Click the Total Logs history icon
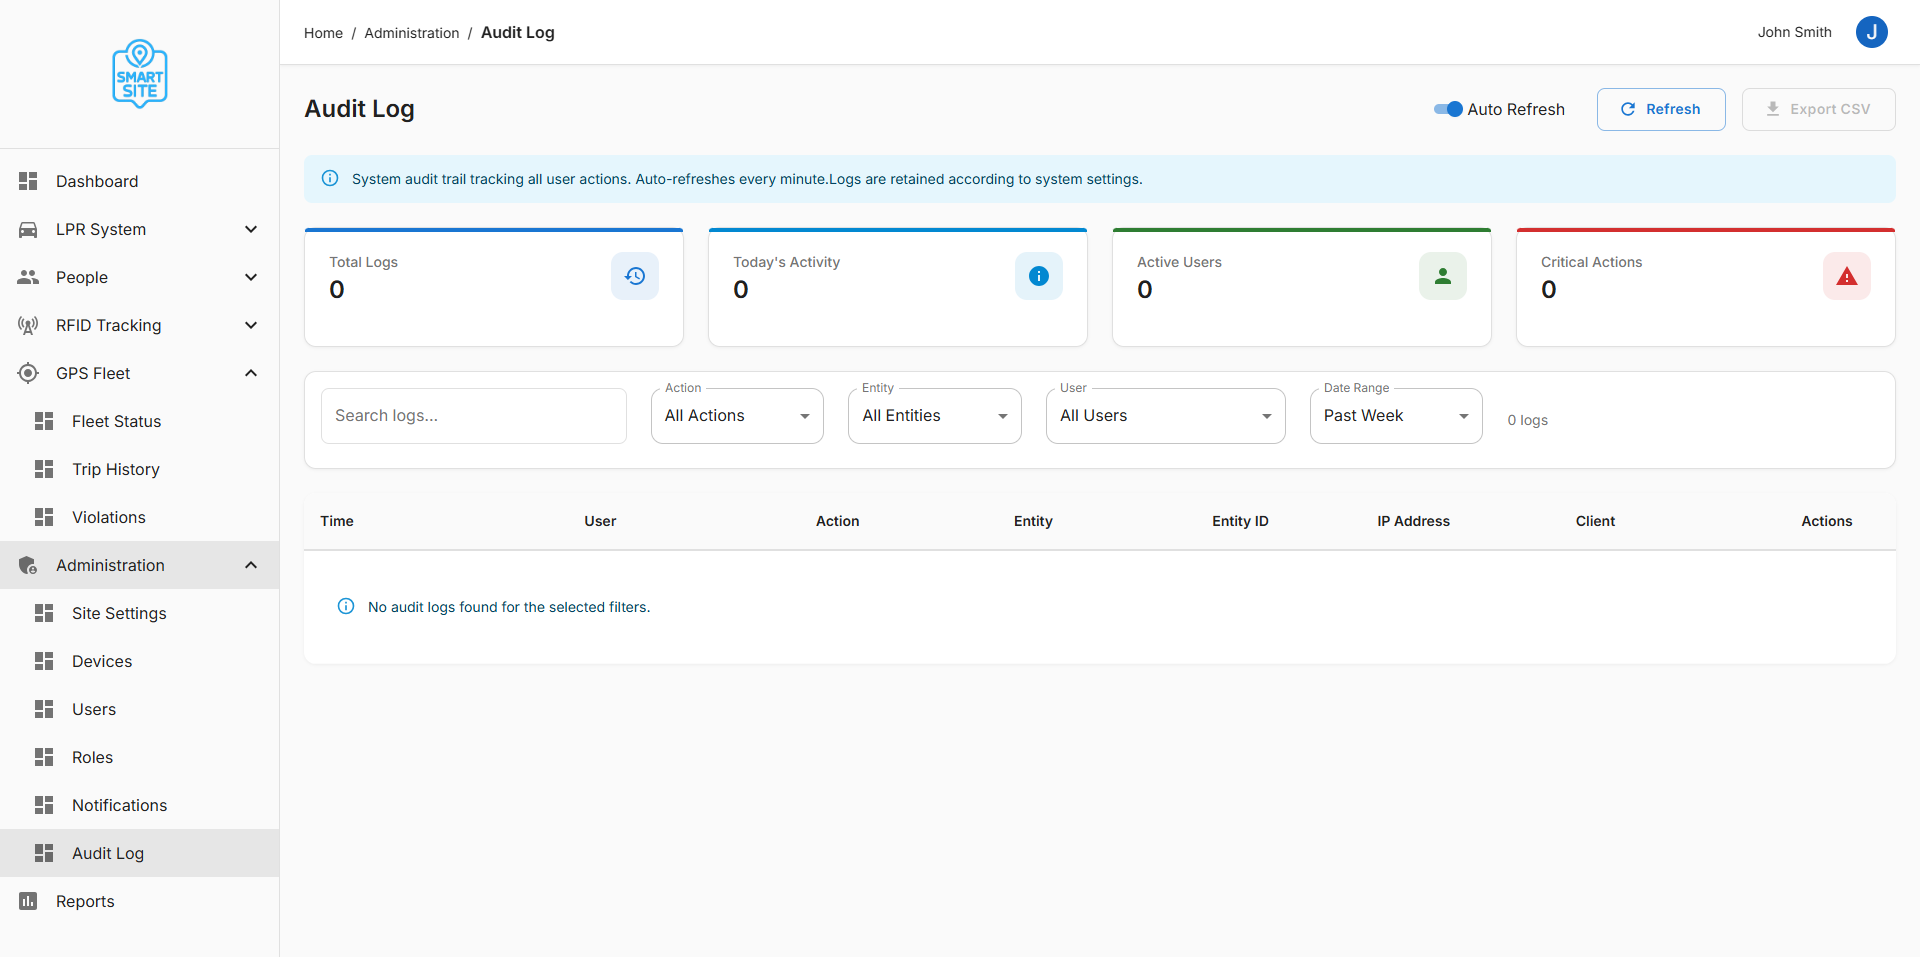 click(x=635, y=276)
